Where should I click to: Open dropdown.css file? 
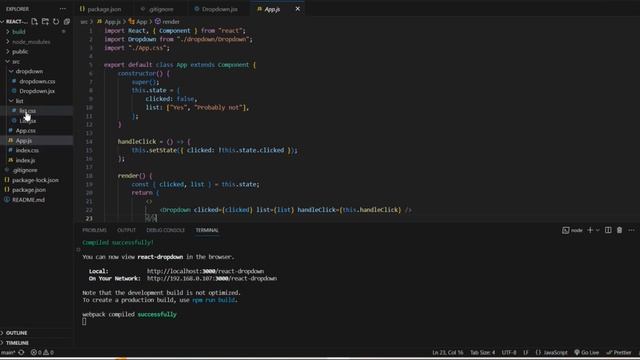tap(37, 81)
